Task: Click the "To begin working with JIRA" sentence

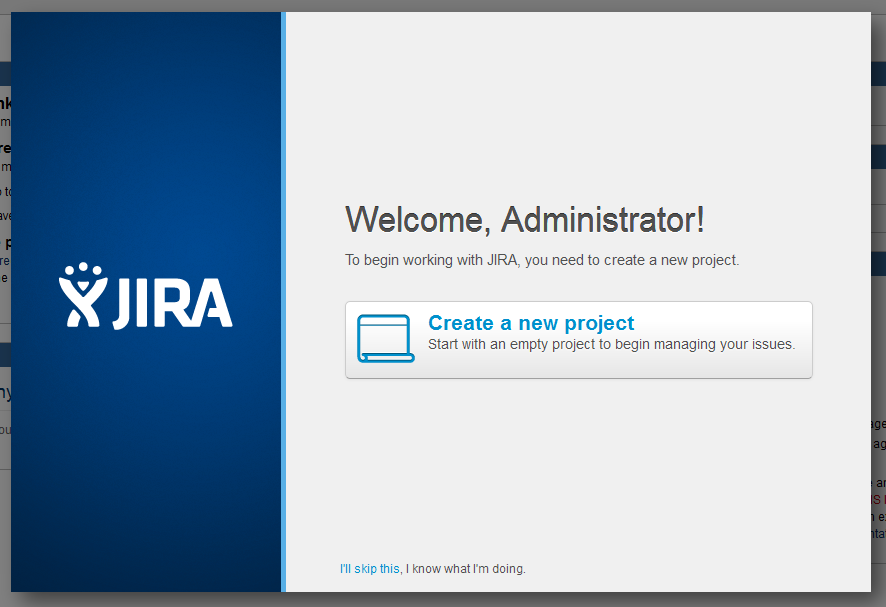Action: [x=542, y=260]
